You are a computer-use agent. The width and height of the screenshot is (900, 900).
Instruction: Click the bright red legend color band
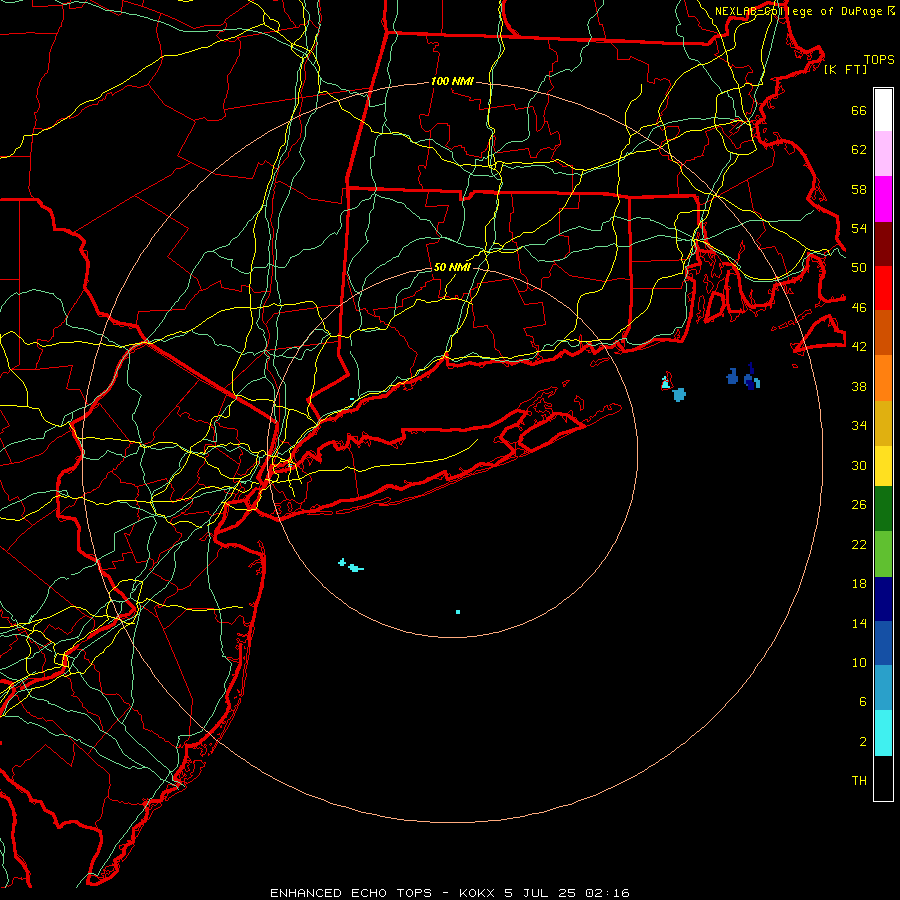click(883, 288)
